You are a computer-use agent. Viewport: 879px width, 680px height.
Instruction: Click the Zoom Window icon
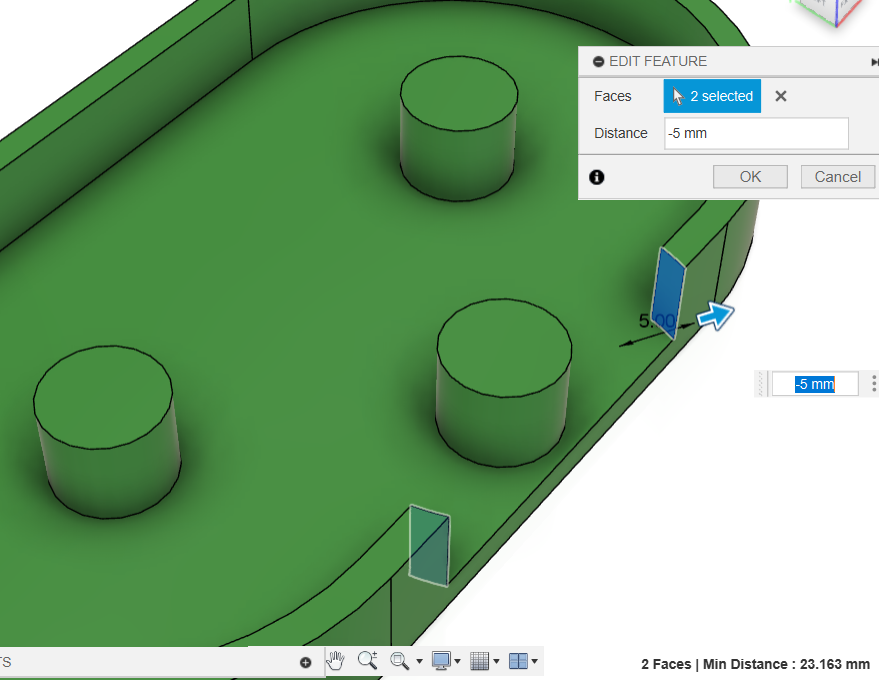[x=399, y=660]
